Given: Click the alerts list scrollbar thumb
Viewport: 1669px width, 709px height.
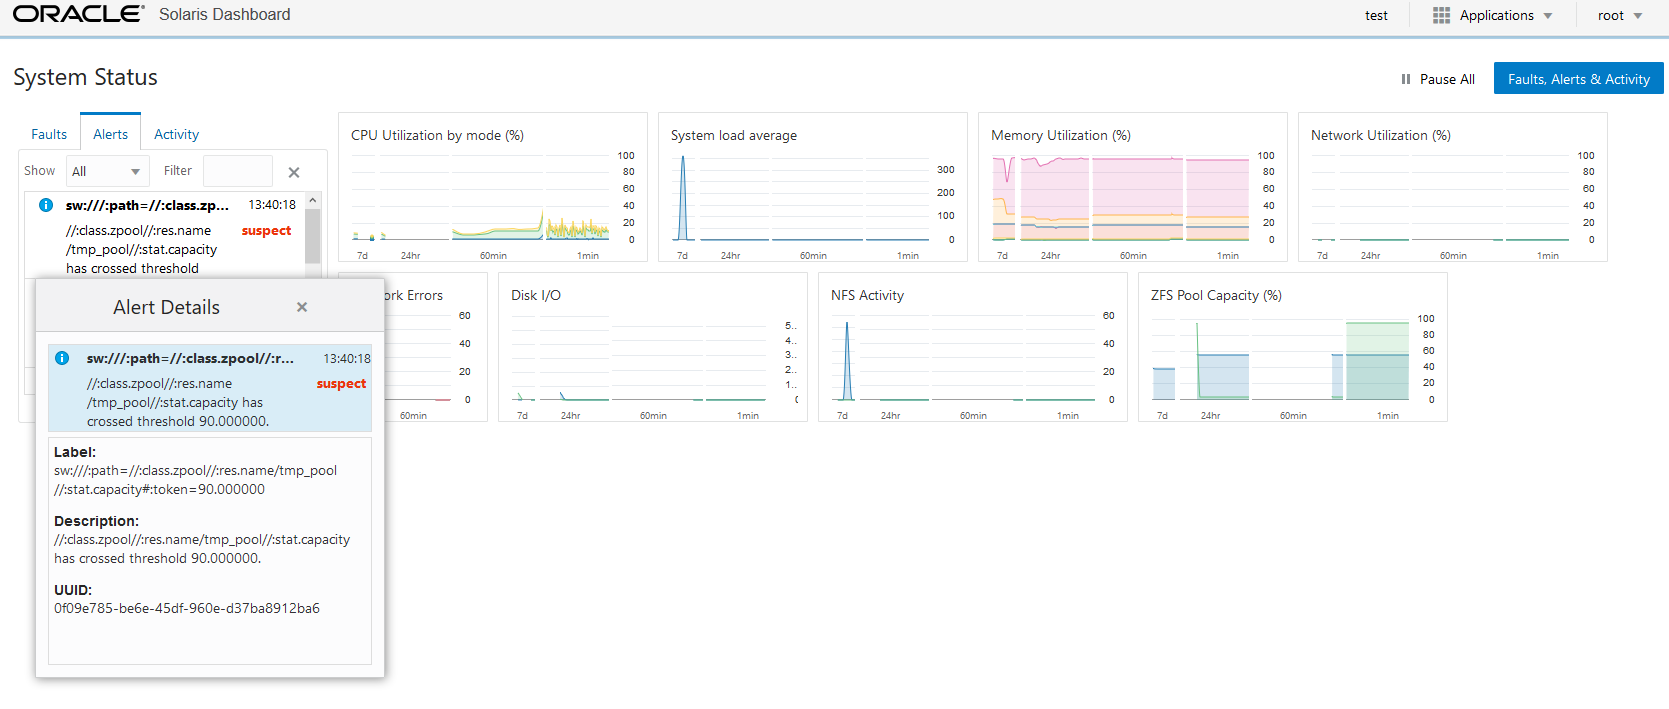Looking at the screenshot, I should [313, 236].
